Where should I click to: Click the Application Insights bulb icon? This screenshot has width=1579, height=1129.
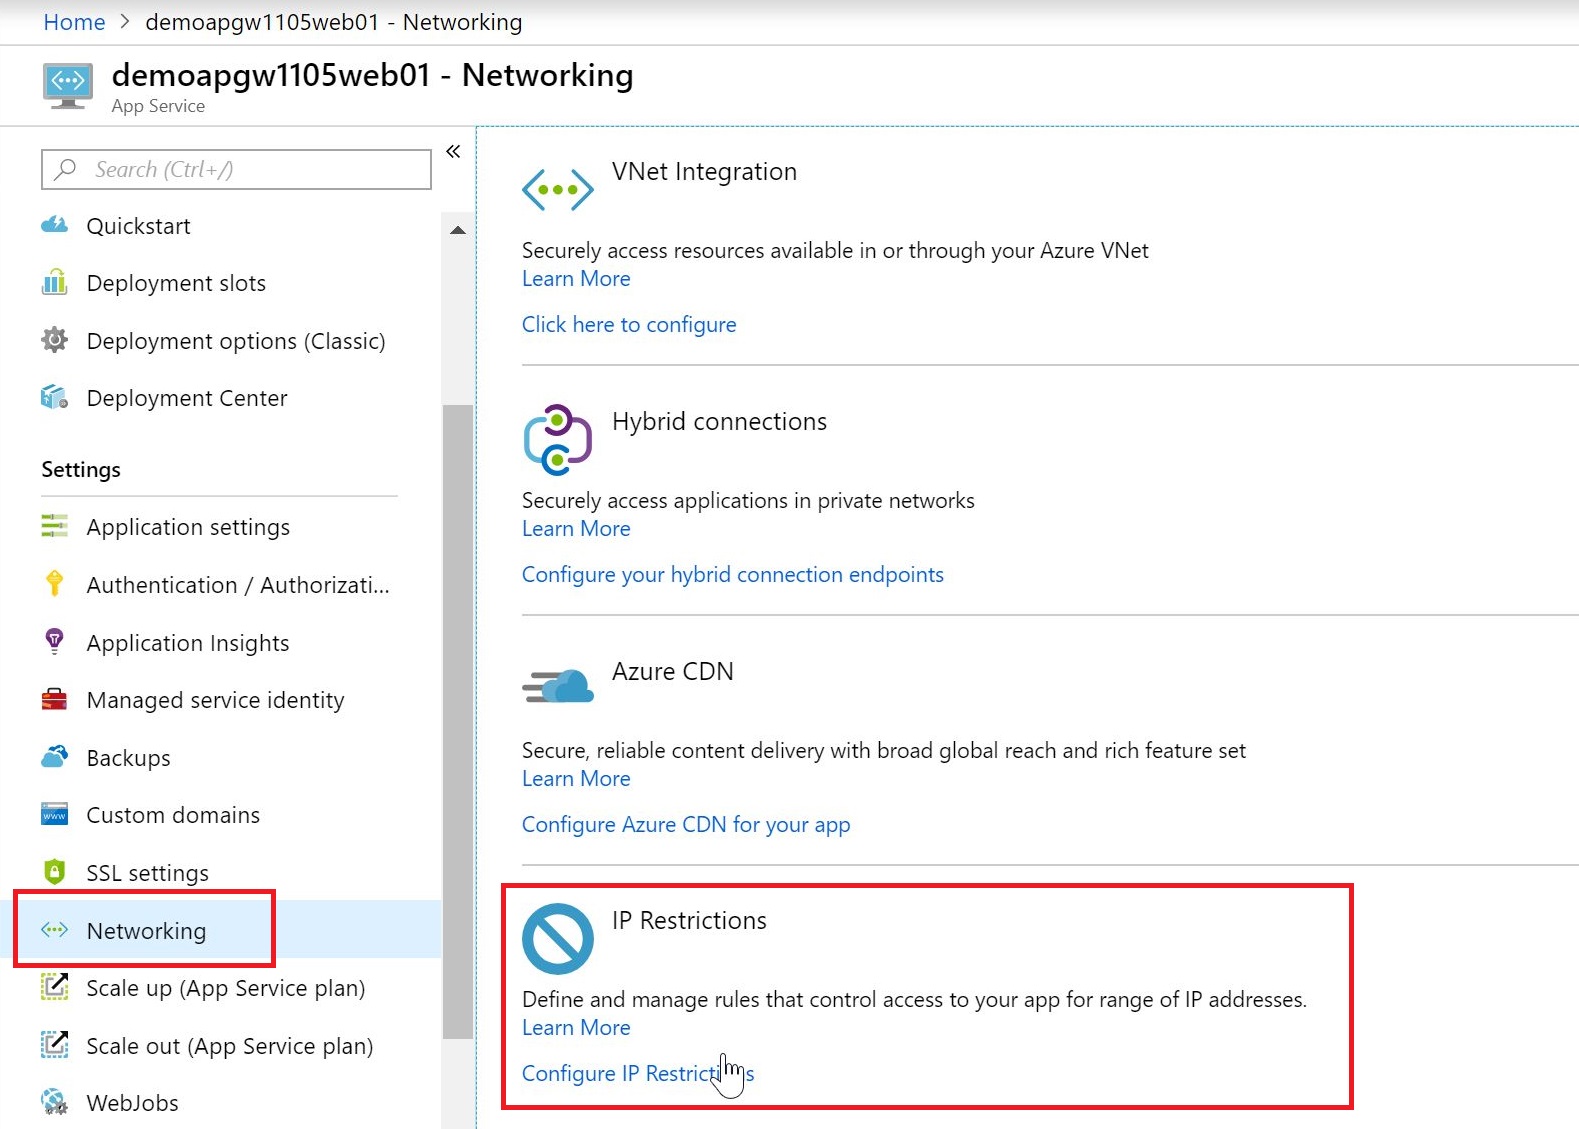click(x=54, y=641)
